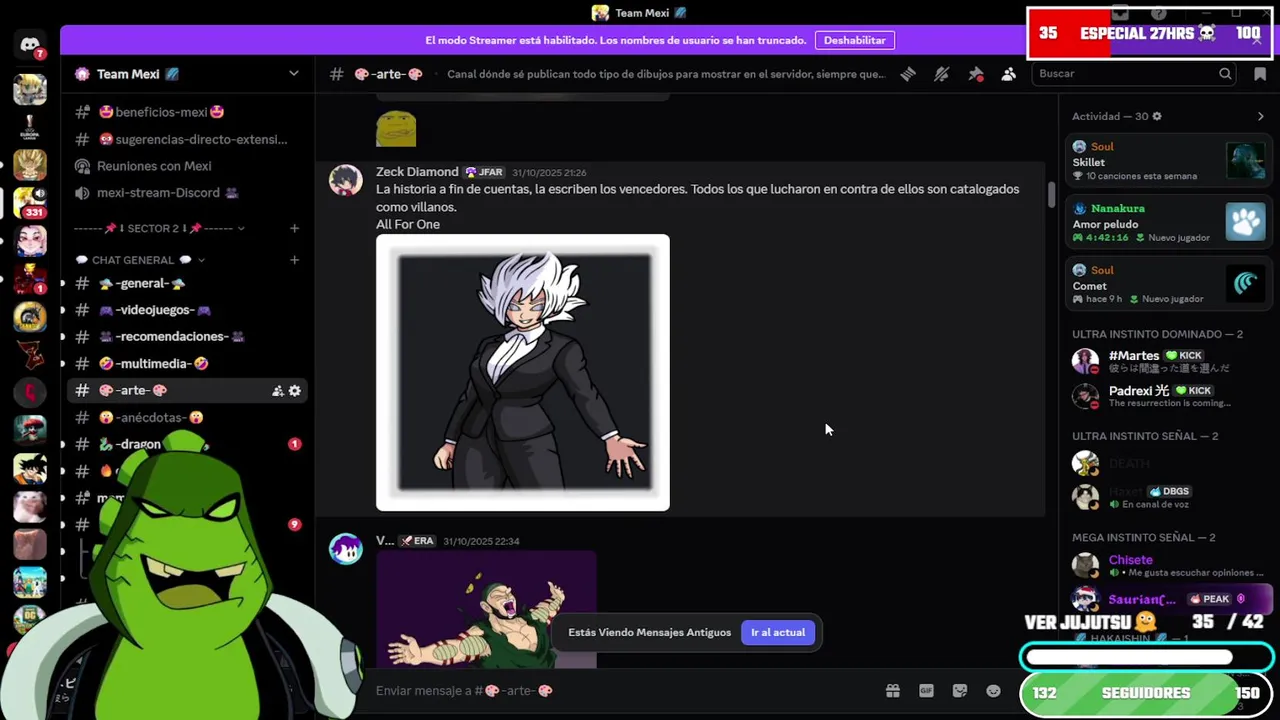
Task: Open server icon with 331 badge
Action: pyautogui.click(x=30, y=203)
